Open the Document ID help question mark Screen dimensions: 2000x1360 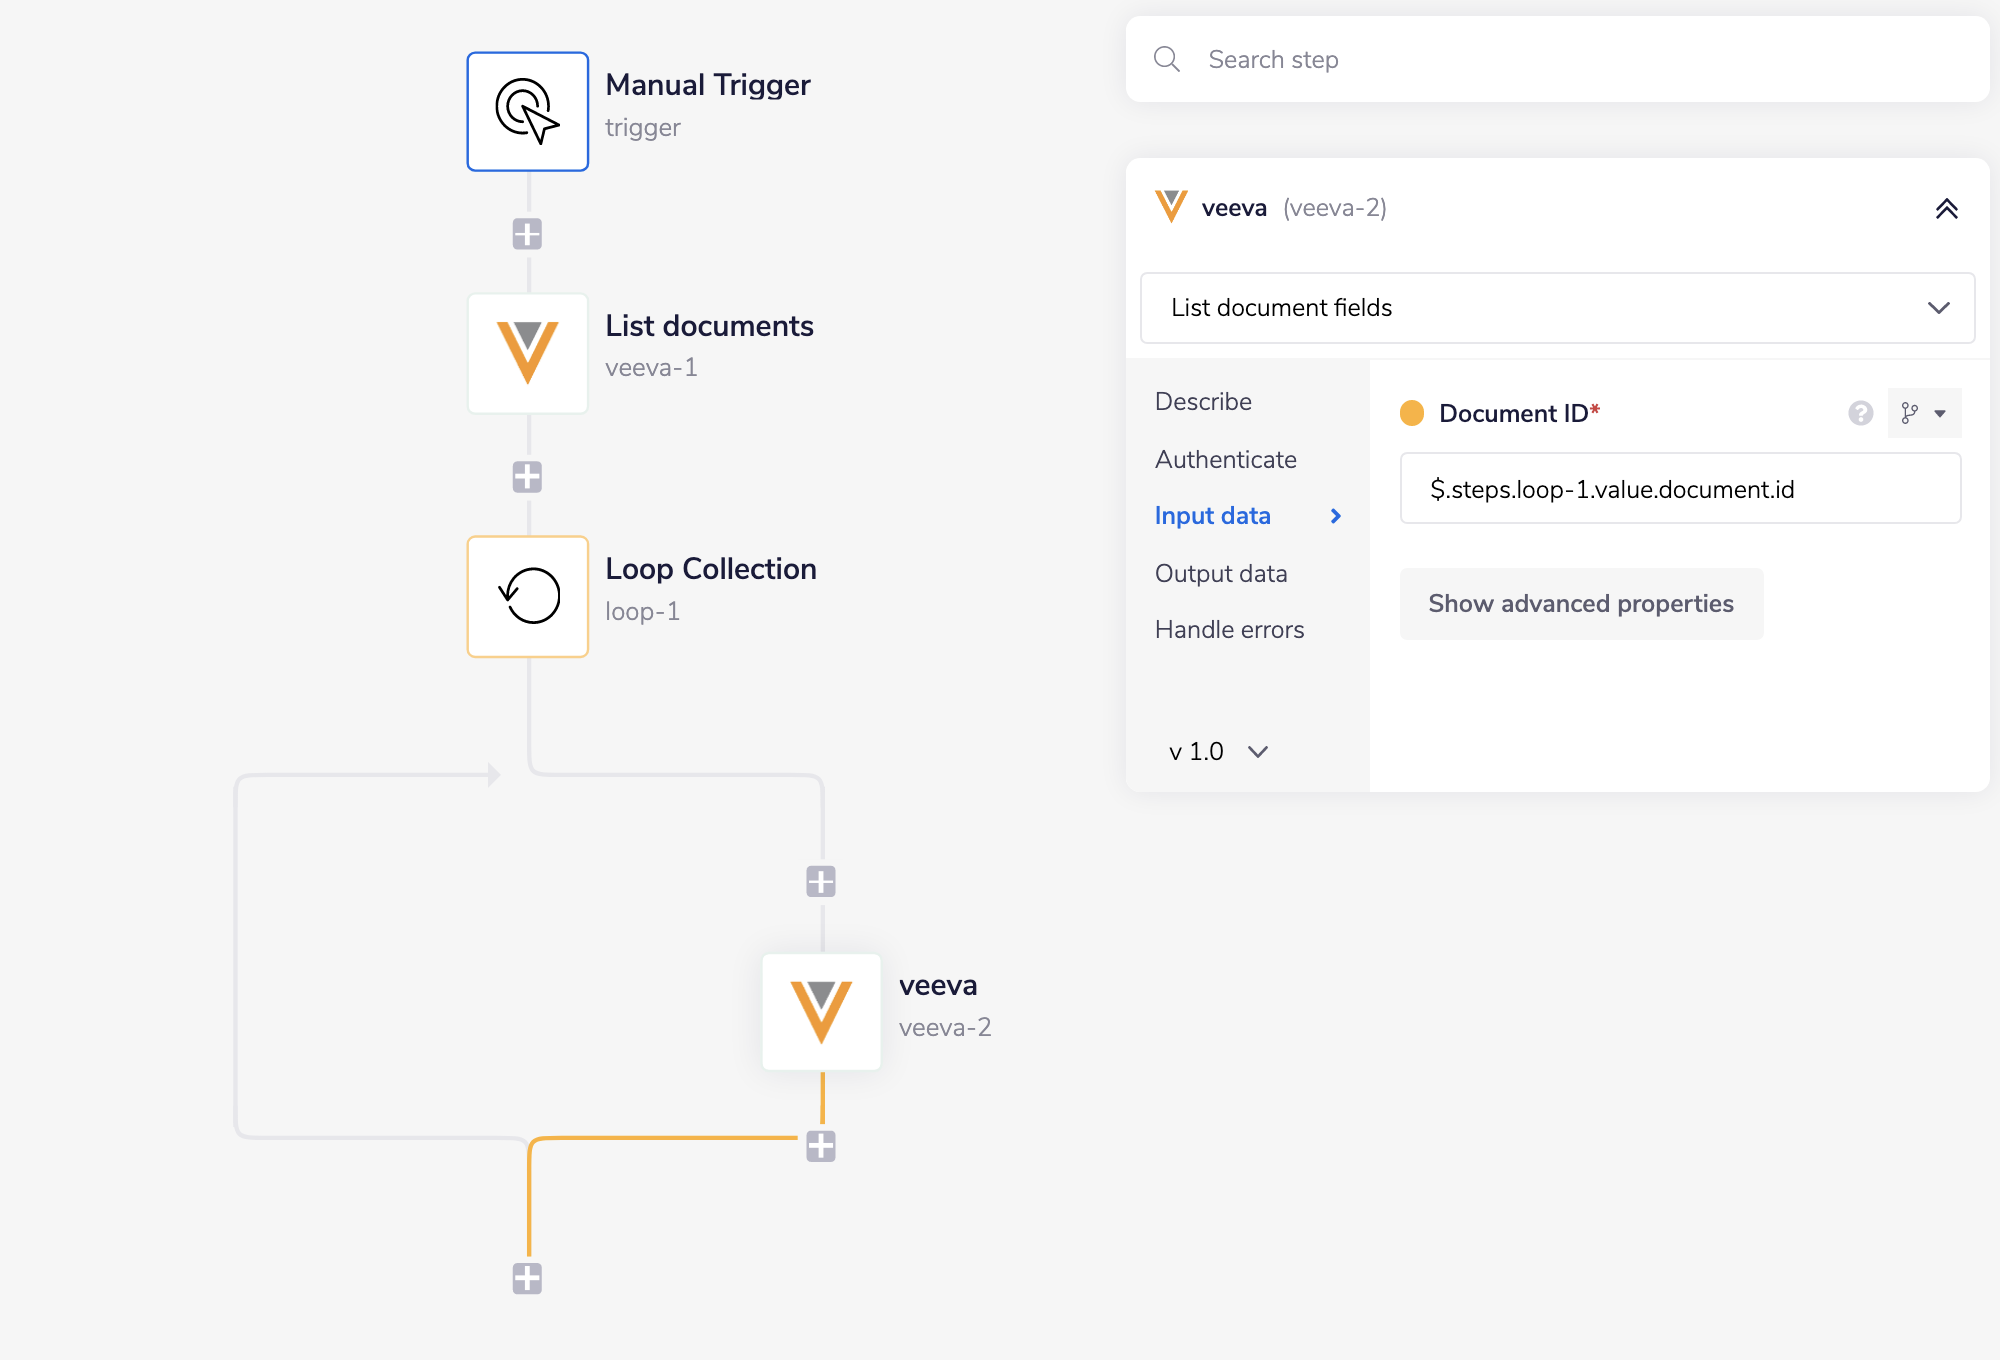point(1860,413)
